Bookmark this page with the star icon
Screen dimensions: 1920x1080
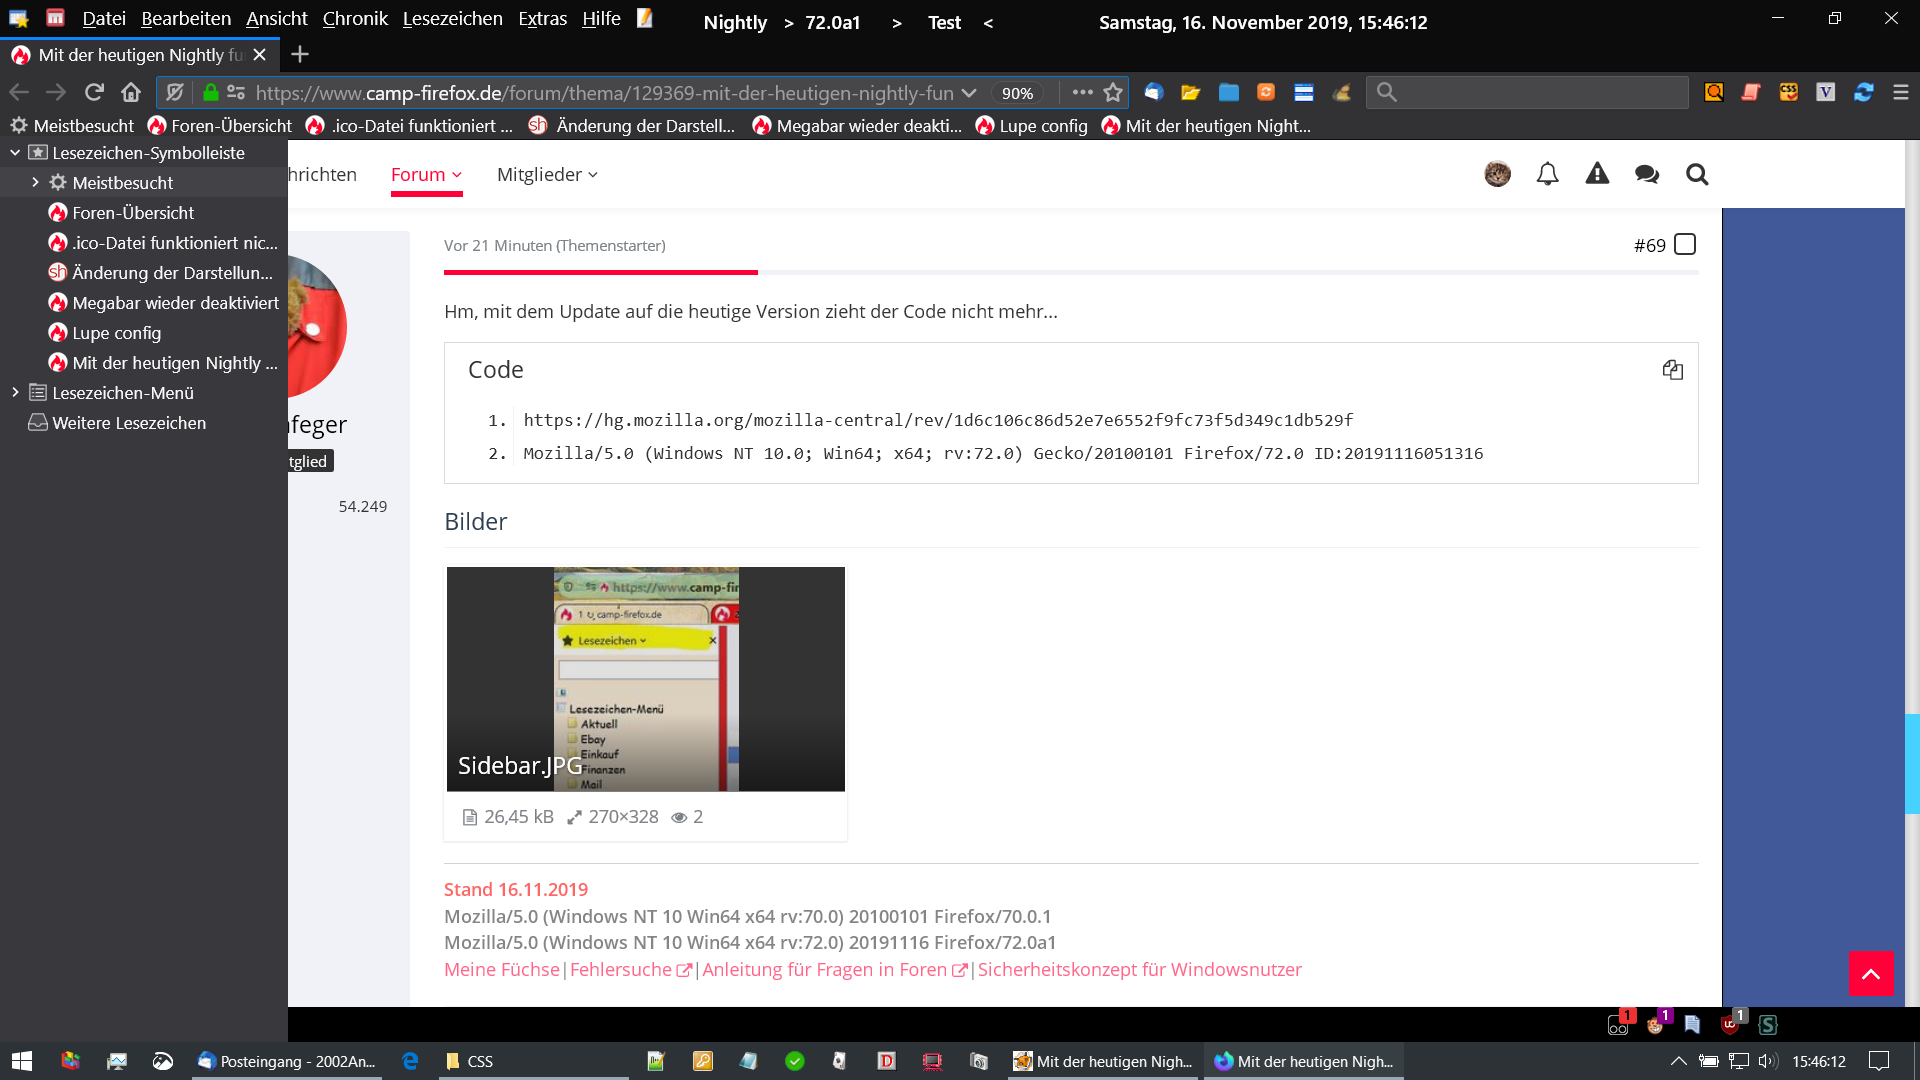click(x=1113, y=92)
